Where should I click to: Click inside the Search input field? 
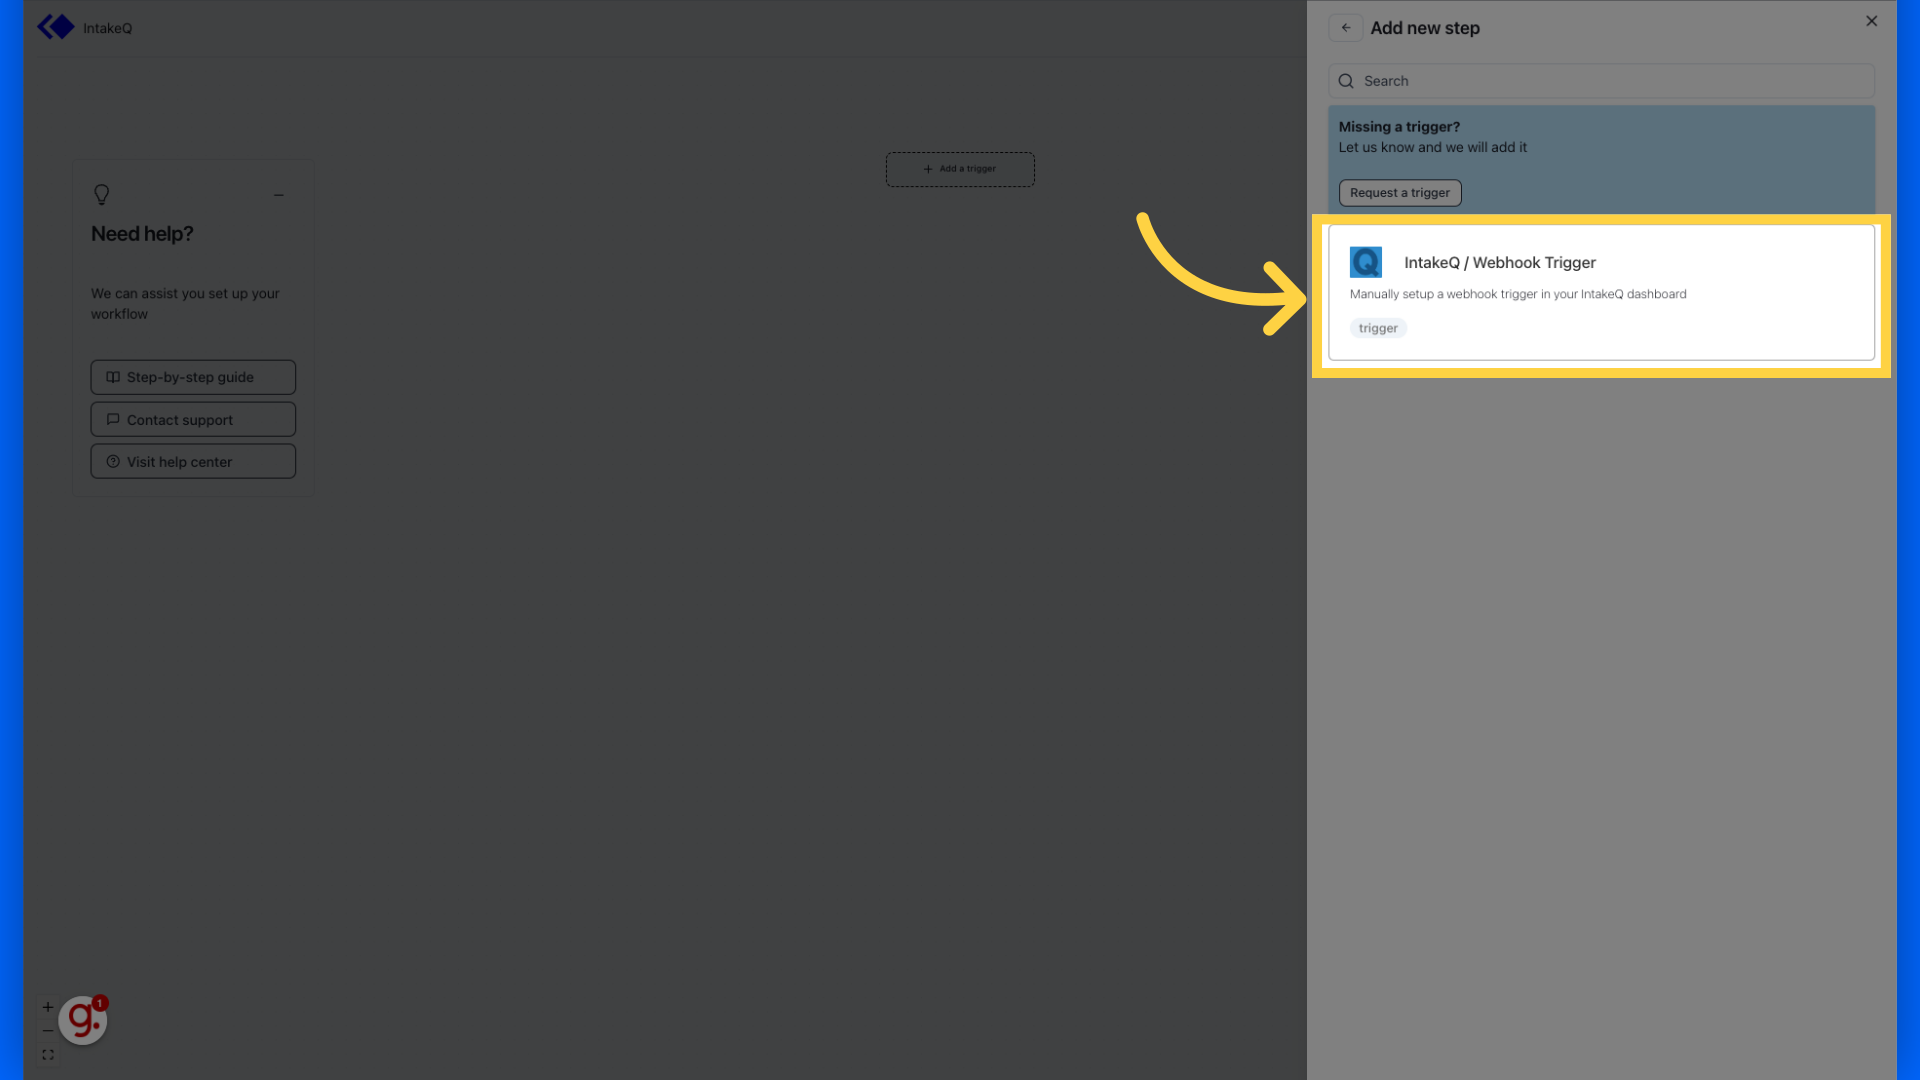pos(1600,80)
